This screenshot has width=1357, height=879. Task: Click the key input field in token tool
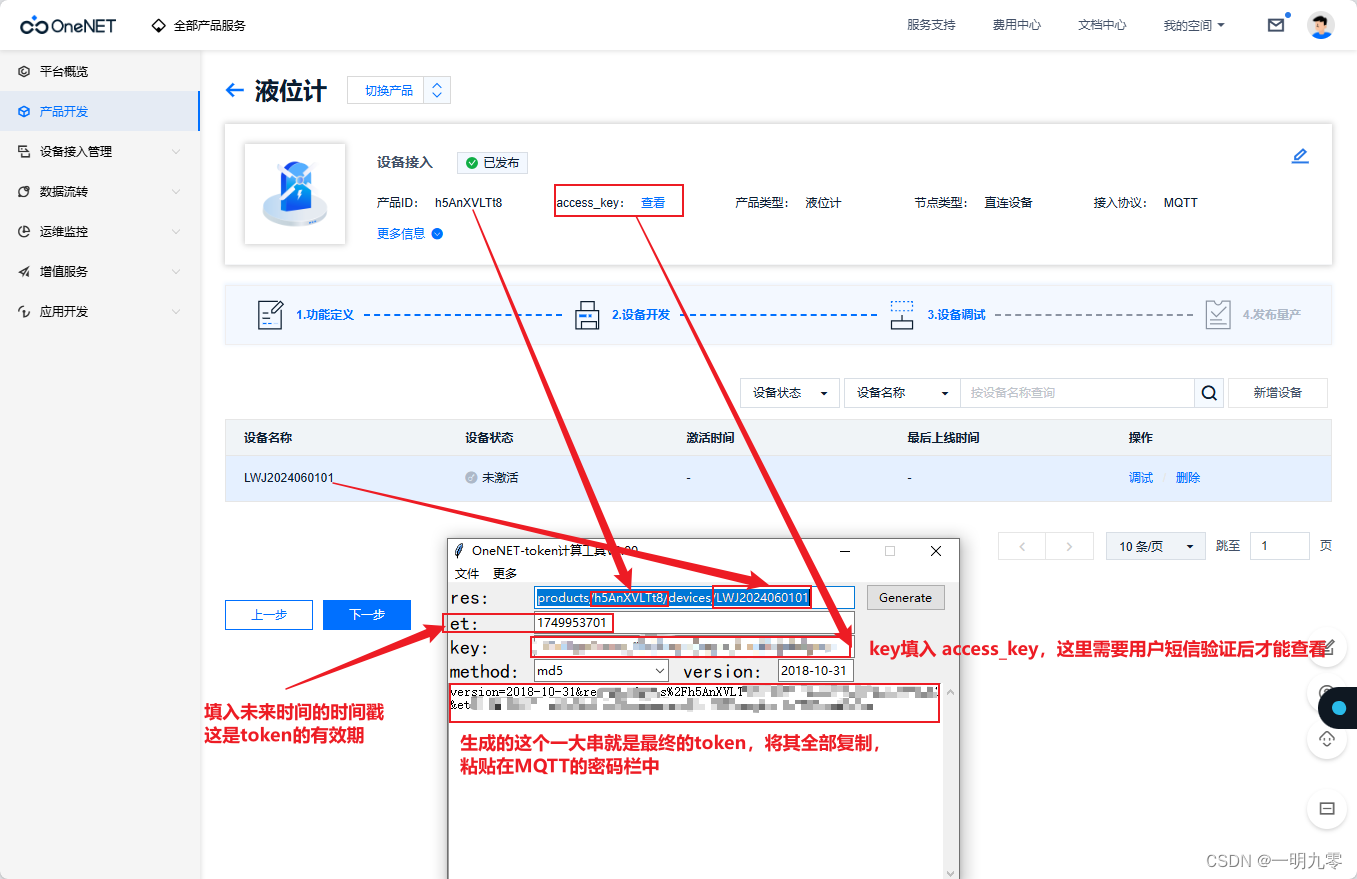coord(695,647)
